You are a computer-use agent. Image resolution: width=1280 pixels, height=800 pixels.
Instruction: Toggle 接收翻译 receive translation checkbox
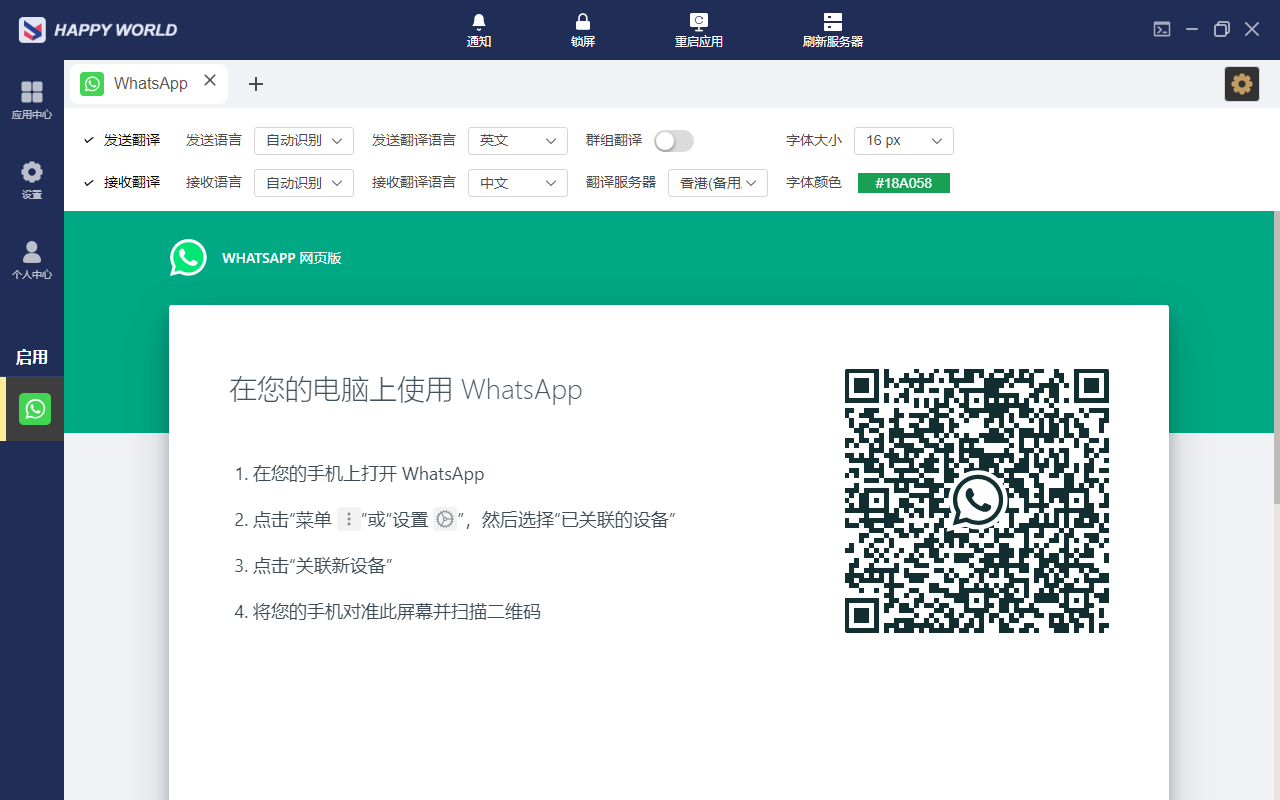pyautogui.click(x=89, y=183)
